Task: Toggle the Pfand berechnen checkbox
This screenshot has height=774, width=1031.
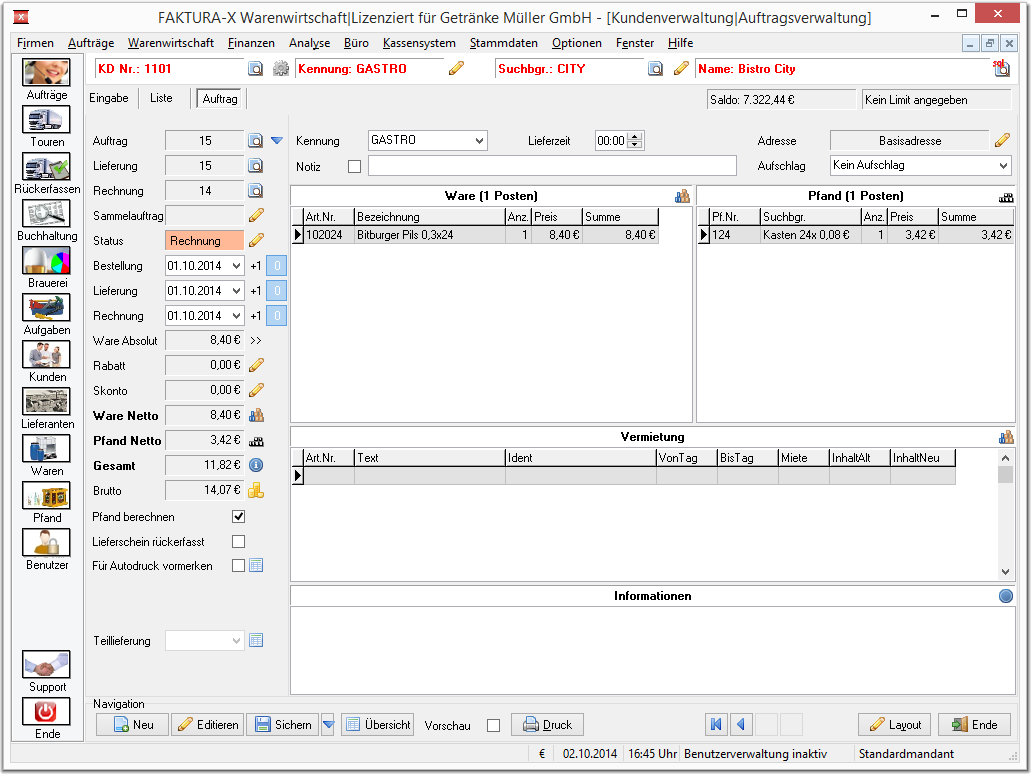Action: 239,517
